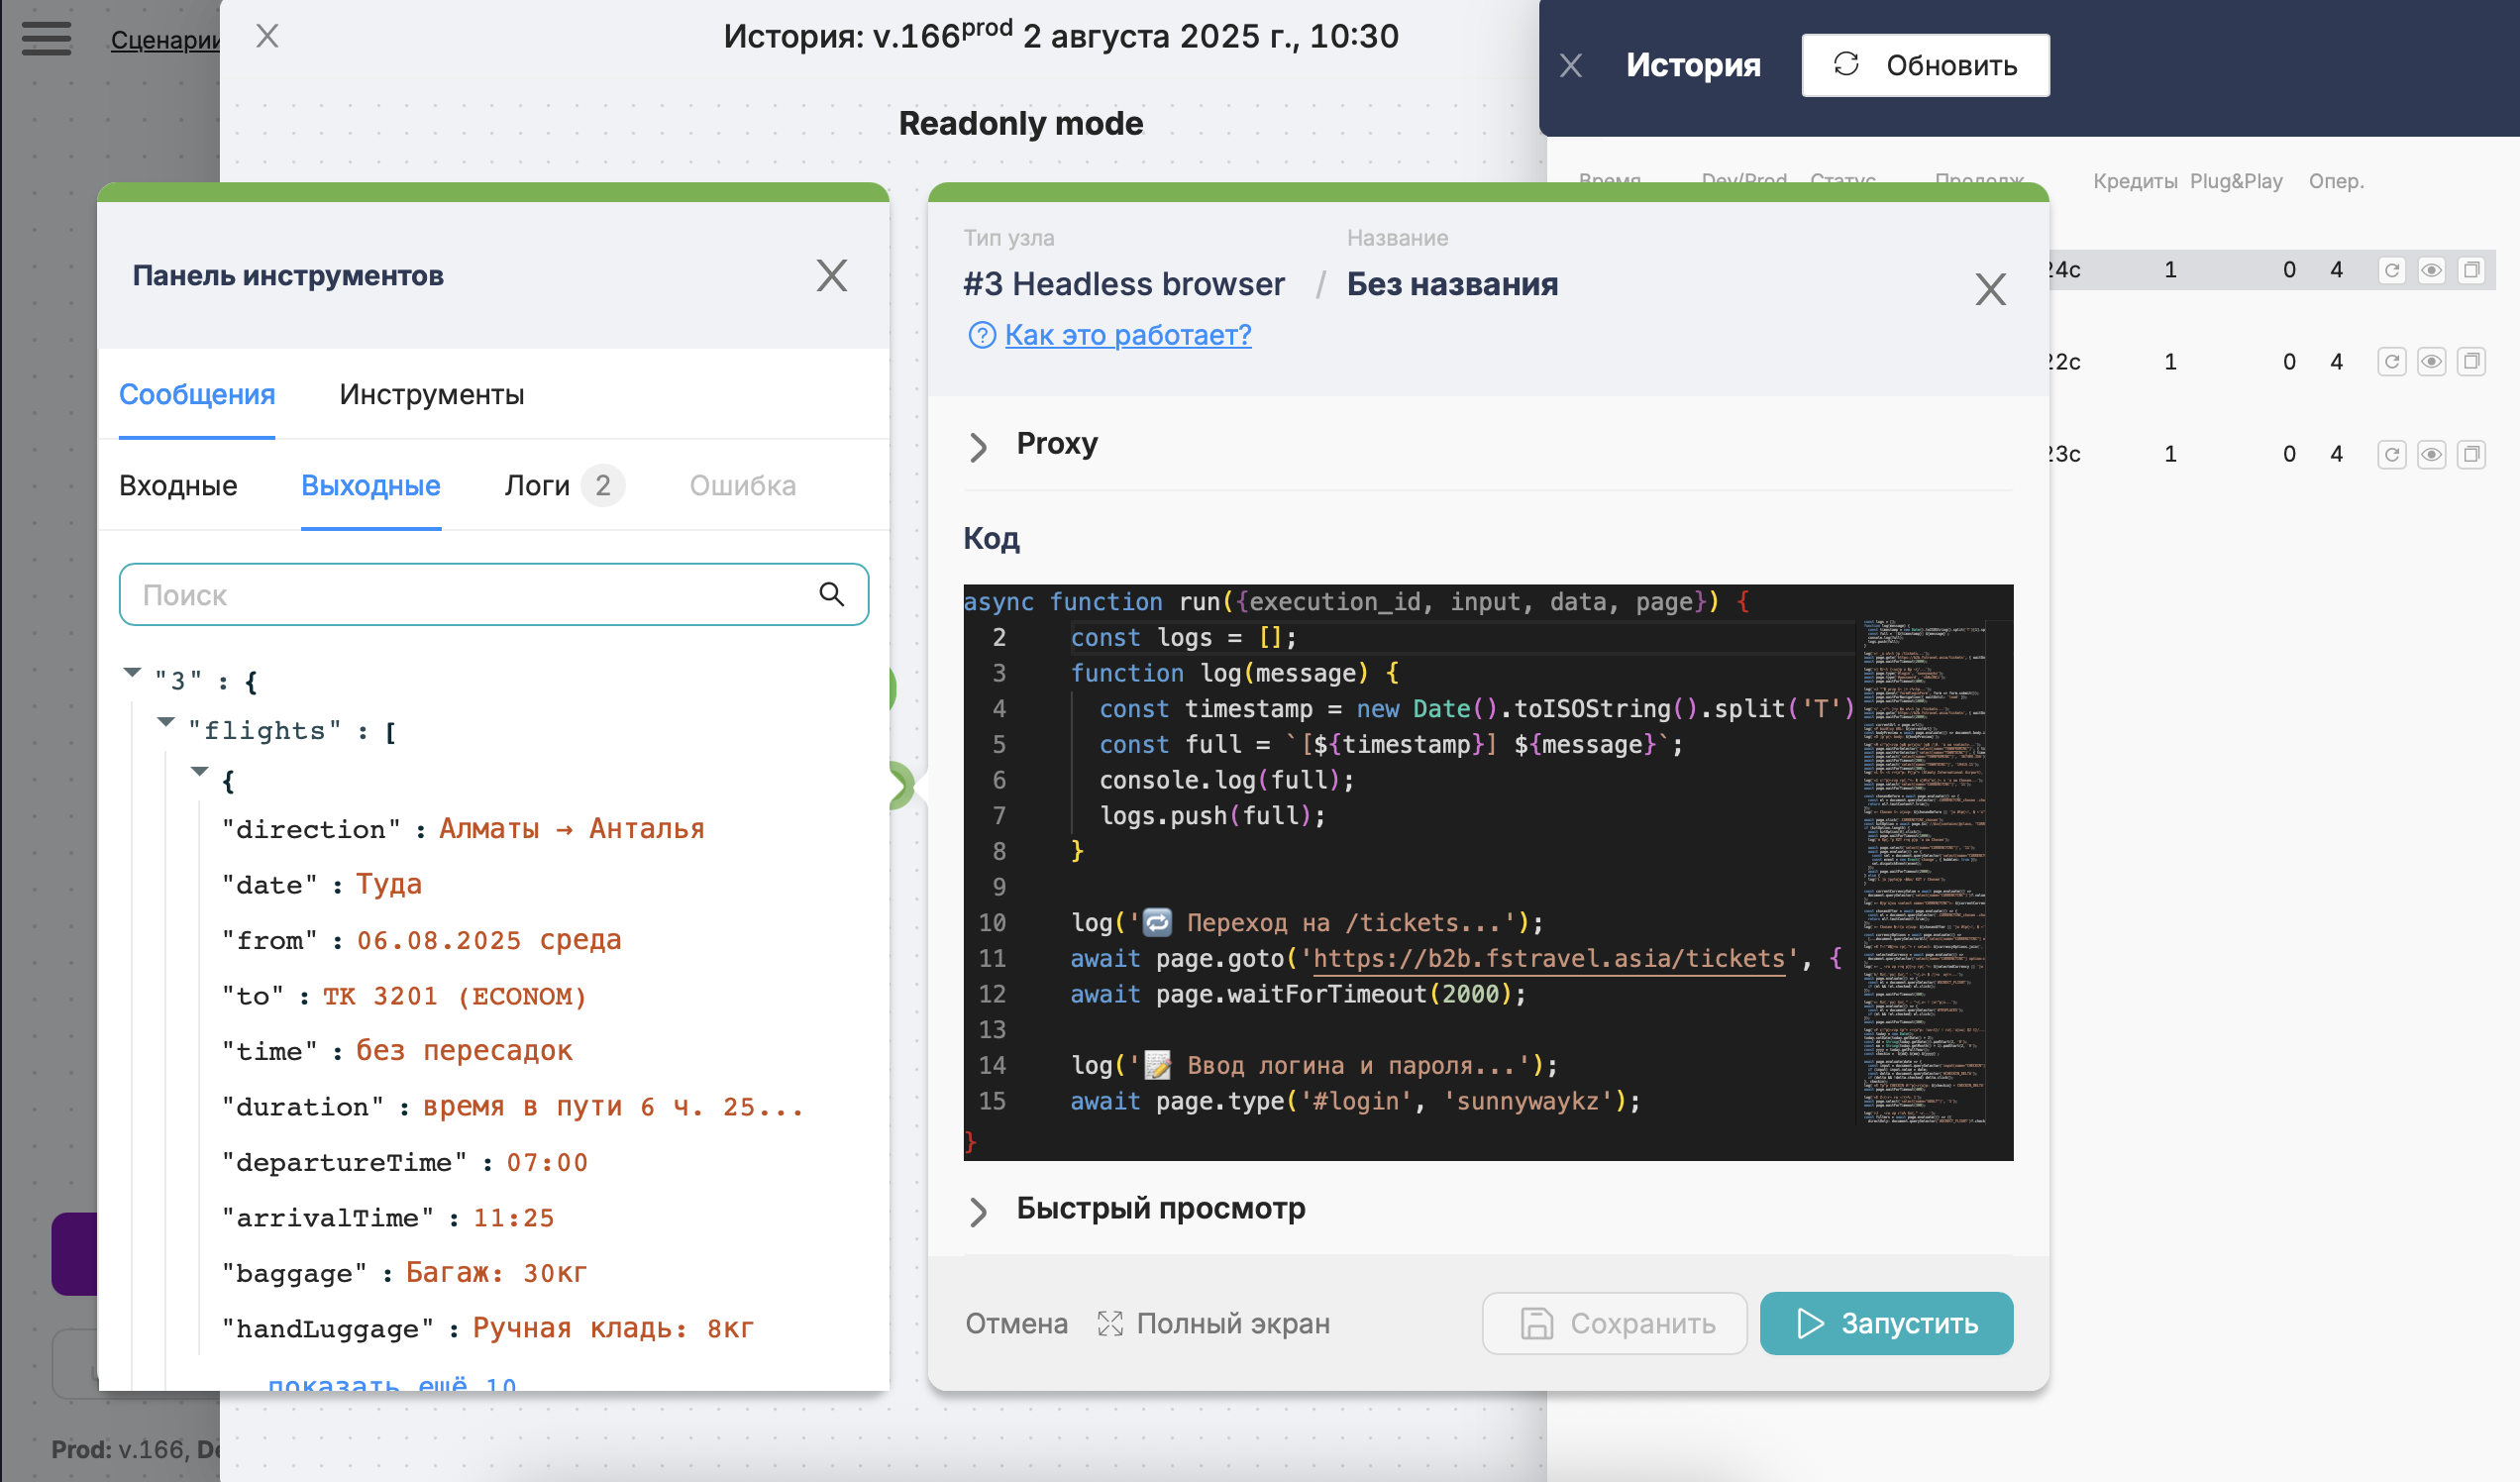Click the search magnifier icon in Поиск field
The width and height of the screenshot is (2520, 1482).
click(831, 595)
